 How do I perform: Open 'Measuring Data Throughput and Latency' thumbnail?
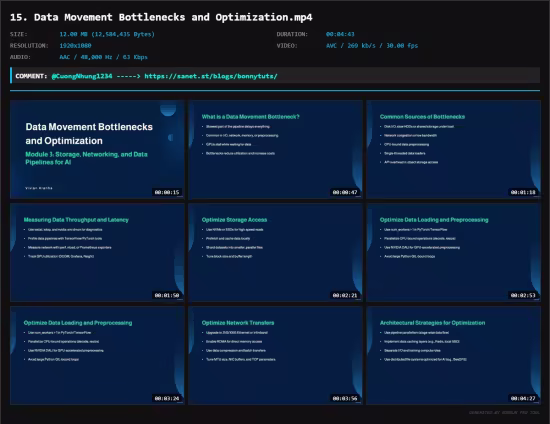[x=97, y=253]
